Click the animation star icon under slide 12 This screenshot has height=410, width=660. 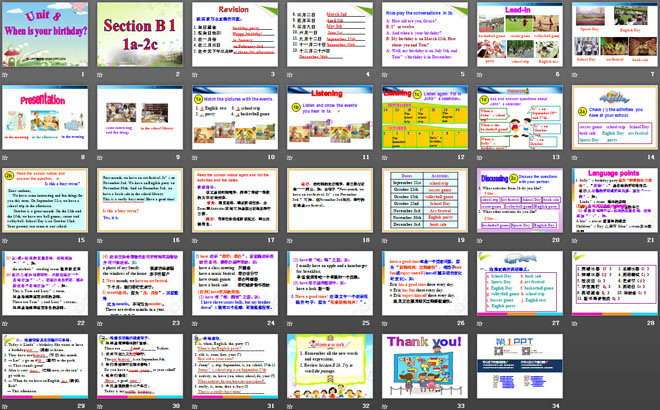[x=385, y=157]
